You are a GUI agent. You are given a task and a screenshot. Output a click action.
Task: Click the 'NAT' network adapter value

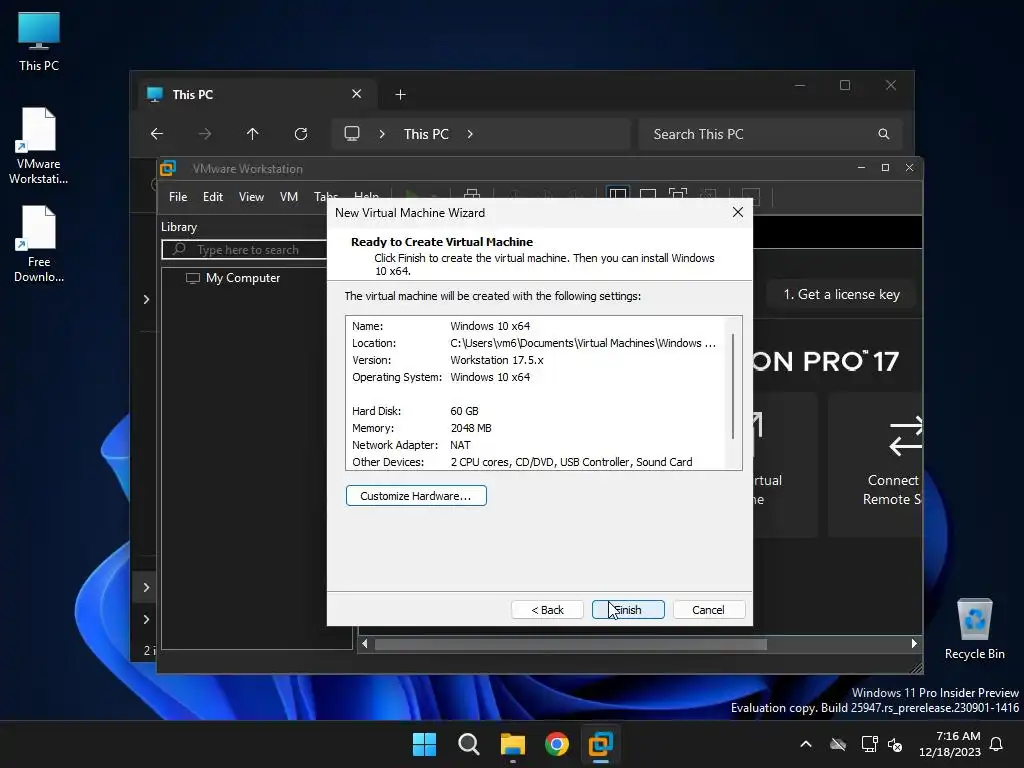click(x=460, y=445)
